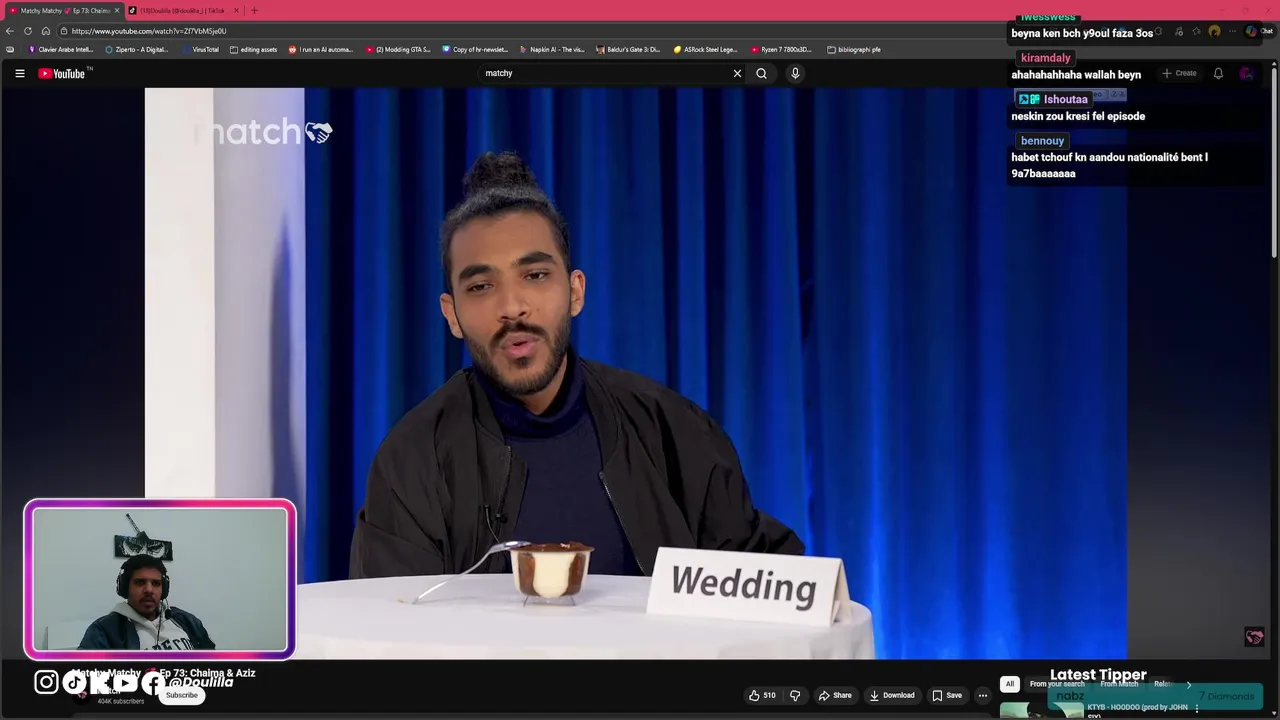
Task: Open the browser home button
Action: [46, 31]
